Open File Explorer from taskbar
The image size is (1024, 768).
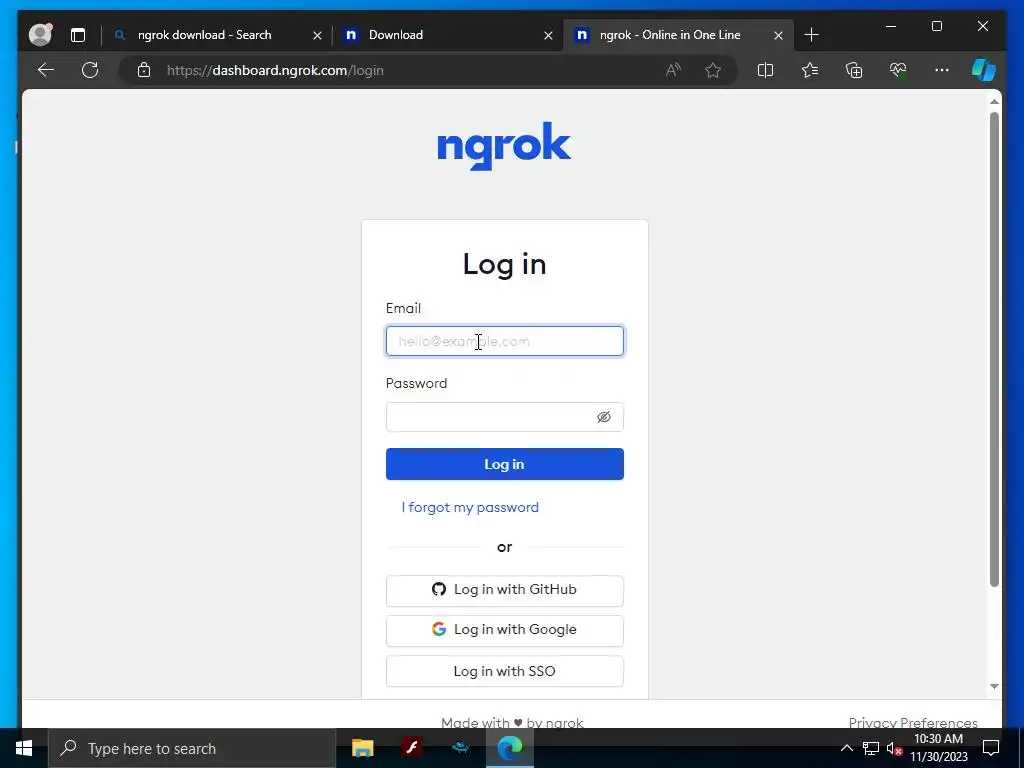tap(362, 748)
